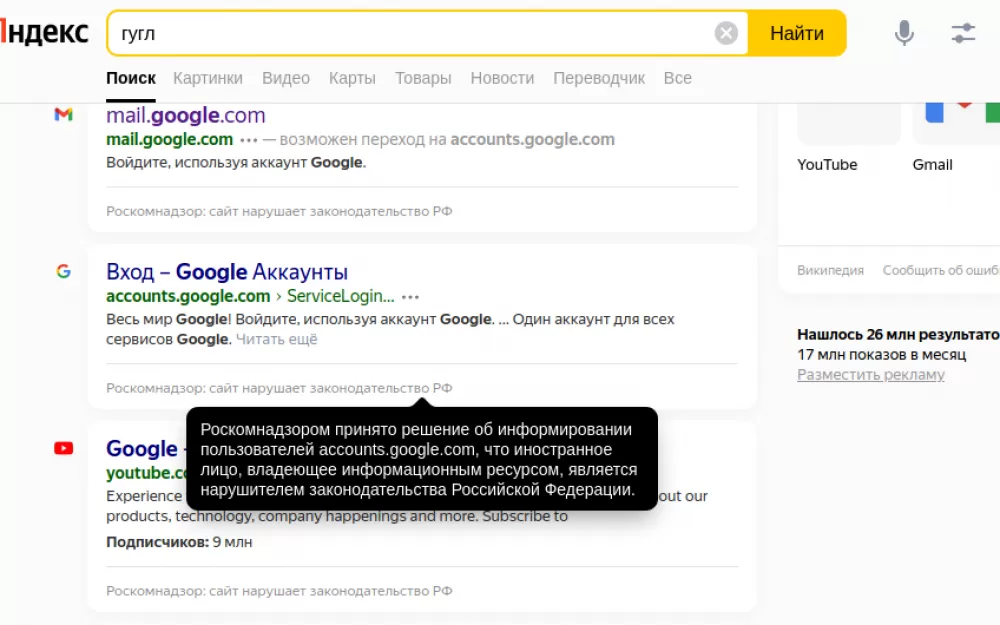Open search settings sliders icon

[x=963, y=33]
